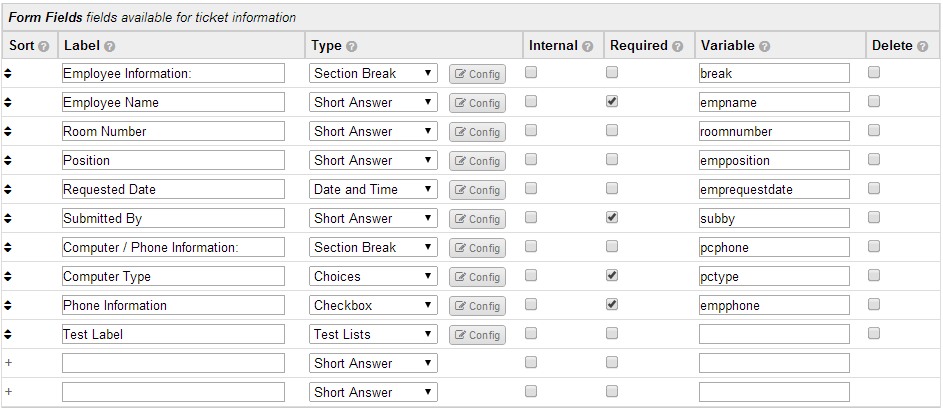Expand the Choices type dropdown for Computer Type
943x408 pixels.
click(x=373, y=276)
